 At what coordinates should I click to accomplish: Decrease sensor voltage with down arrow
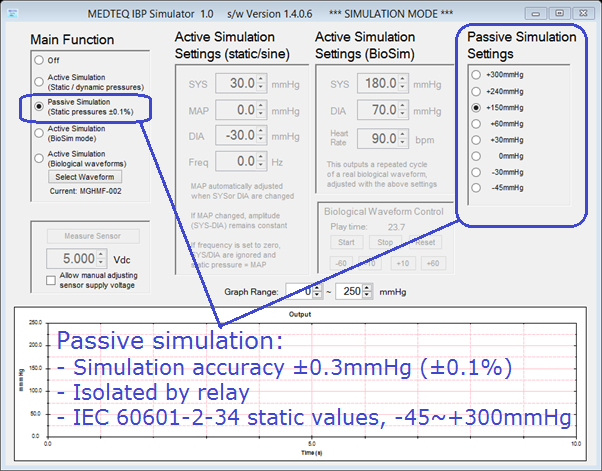pyautogui.click(x=101, y=263)
